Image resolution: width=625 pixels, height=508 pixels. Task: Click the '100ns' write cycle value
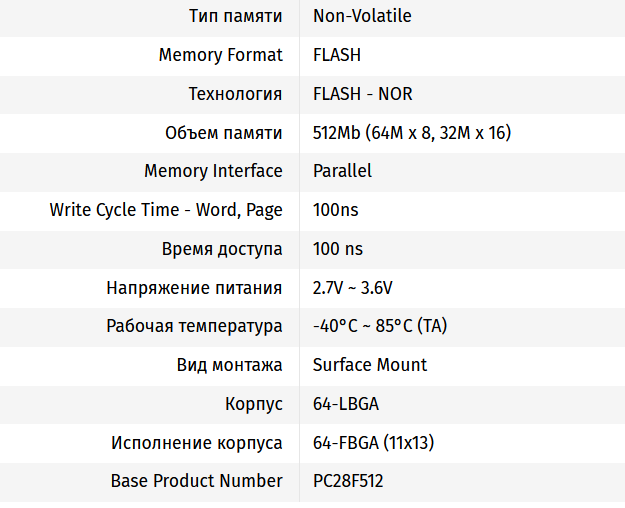click(335, 210)
